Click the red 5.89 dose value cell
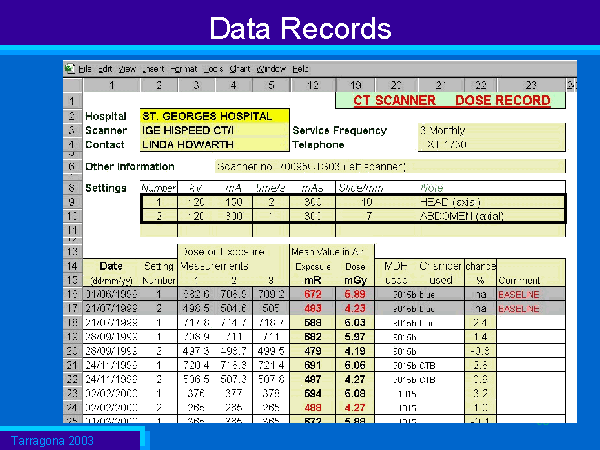The height and width of the screenshot is (450, 600). (x=355, y=296)
